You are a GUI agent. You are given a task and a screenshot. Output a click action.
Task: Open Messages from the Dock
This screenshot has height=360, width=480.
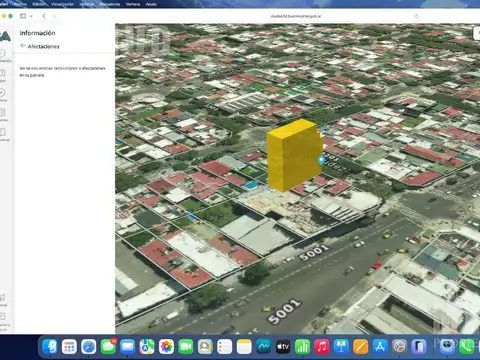108,347
